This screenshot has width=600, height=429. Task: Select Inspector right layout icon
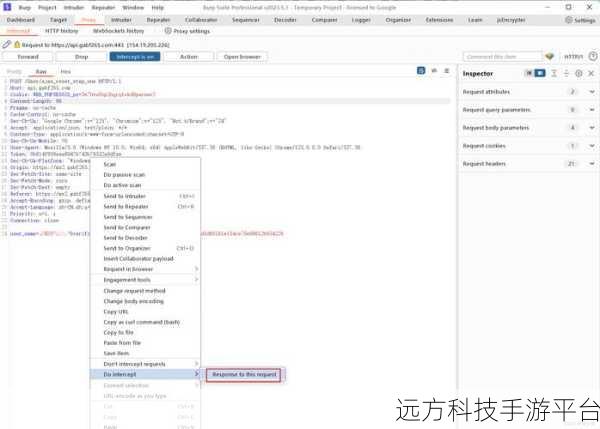tap(540, 73)
